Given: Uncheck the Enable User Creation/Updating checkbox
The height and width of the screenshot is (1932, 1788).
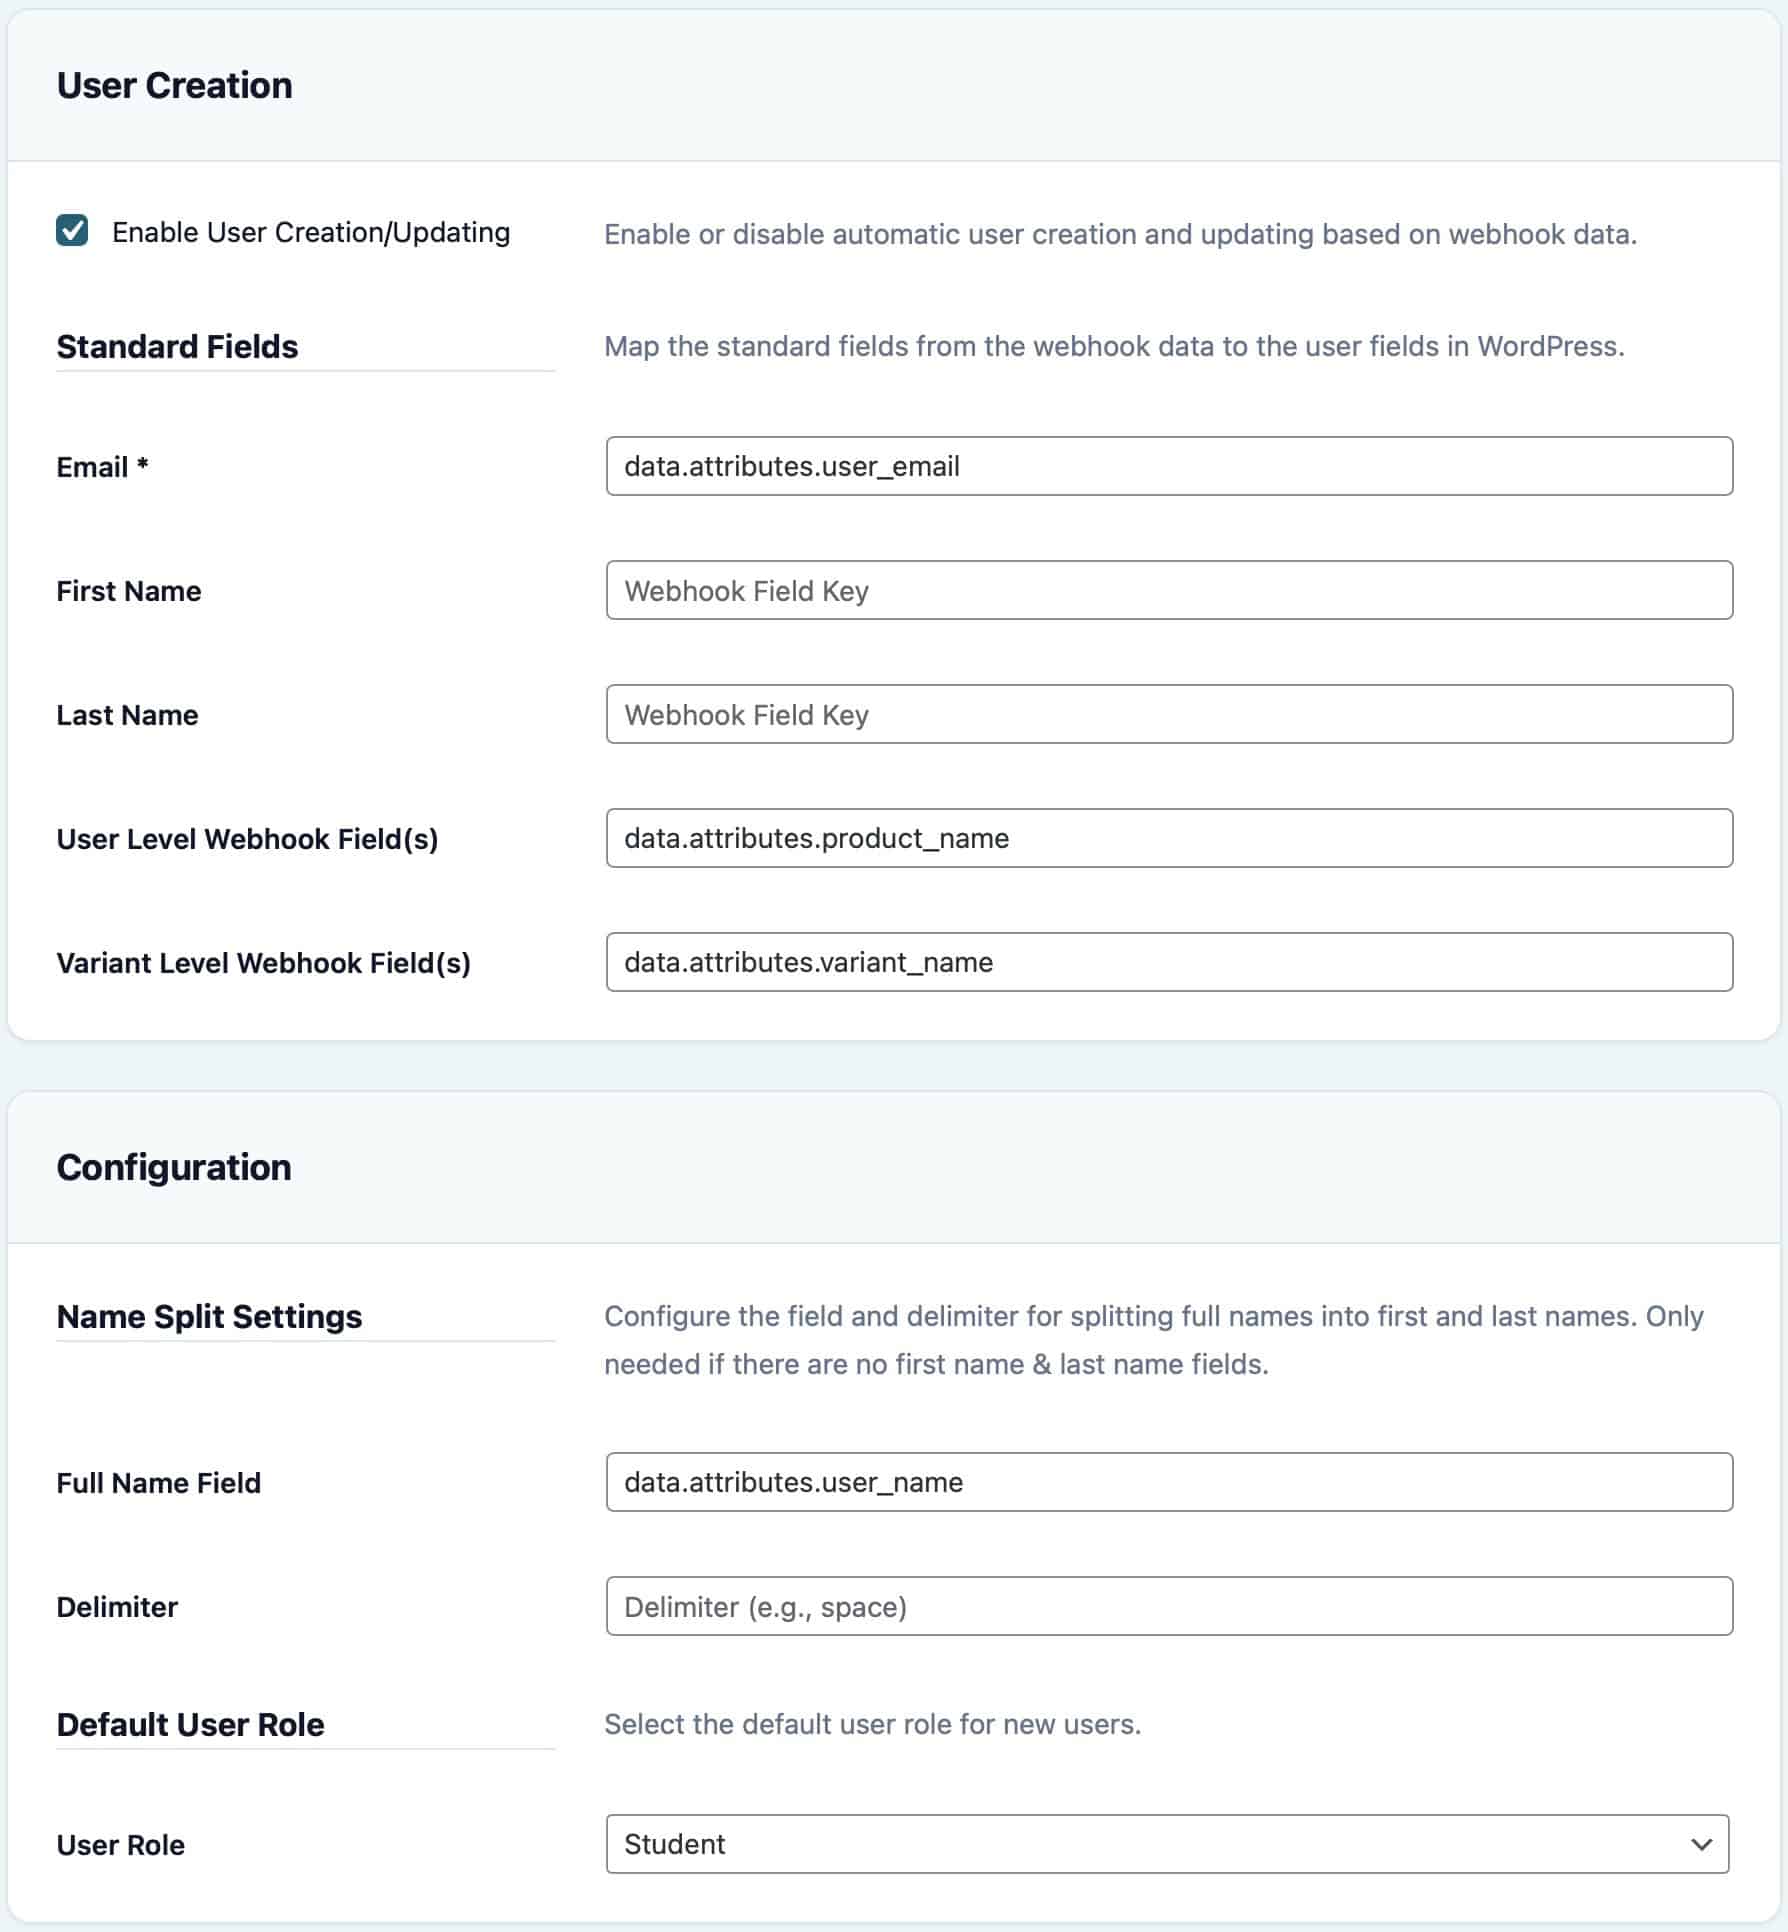Looking at the screenshot, I should point(72,231).
